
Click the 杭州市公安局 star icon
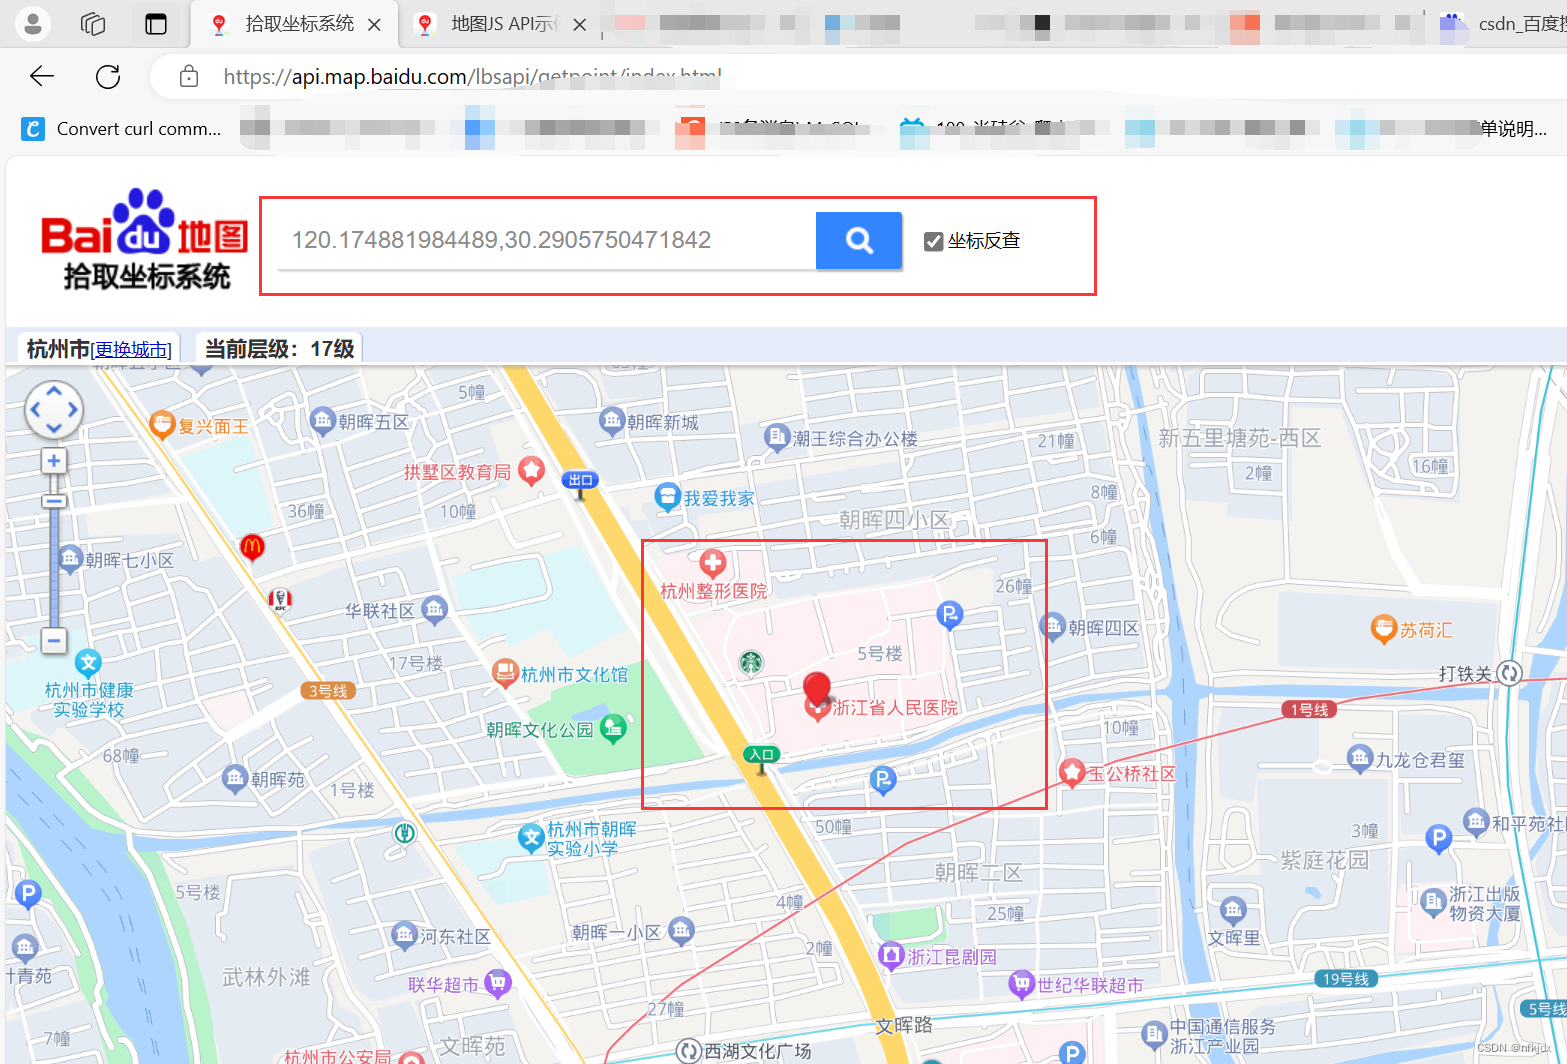(x=413, y=1059)
